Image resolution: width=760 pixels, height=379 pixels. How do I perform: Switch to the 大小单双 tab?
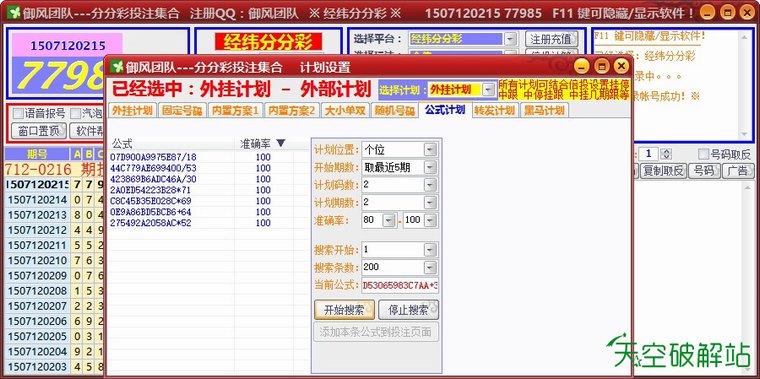point(347,110)
